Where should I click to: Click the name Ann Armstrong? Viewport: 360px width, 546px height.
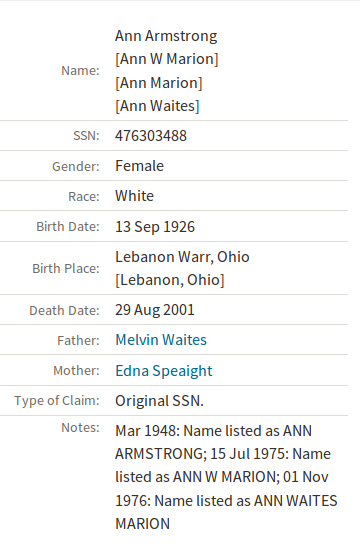pos(166,36)
